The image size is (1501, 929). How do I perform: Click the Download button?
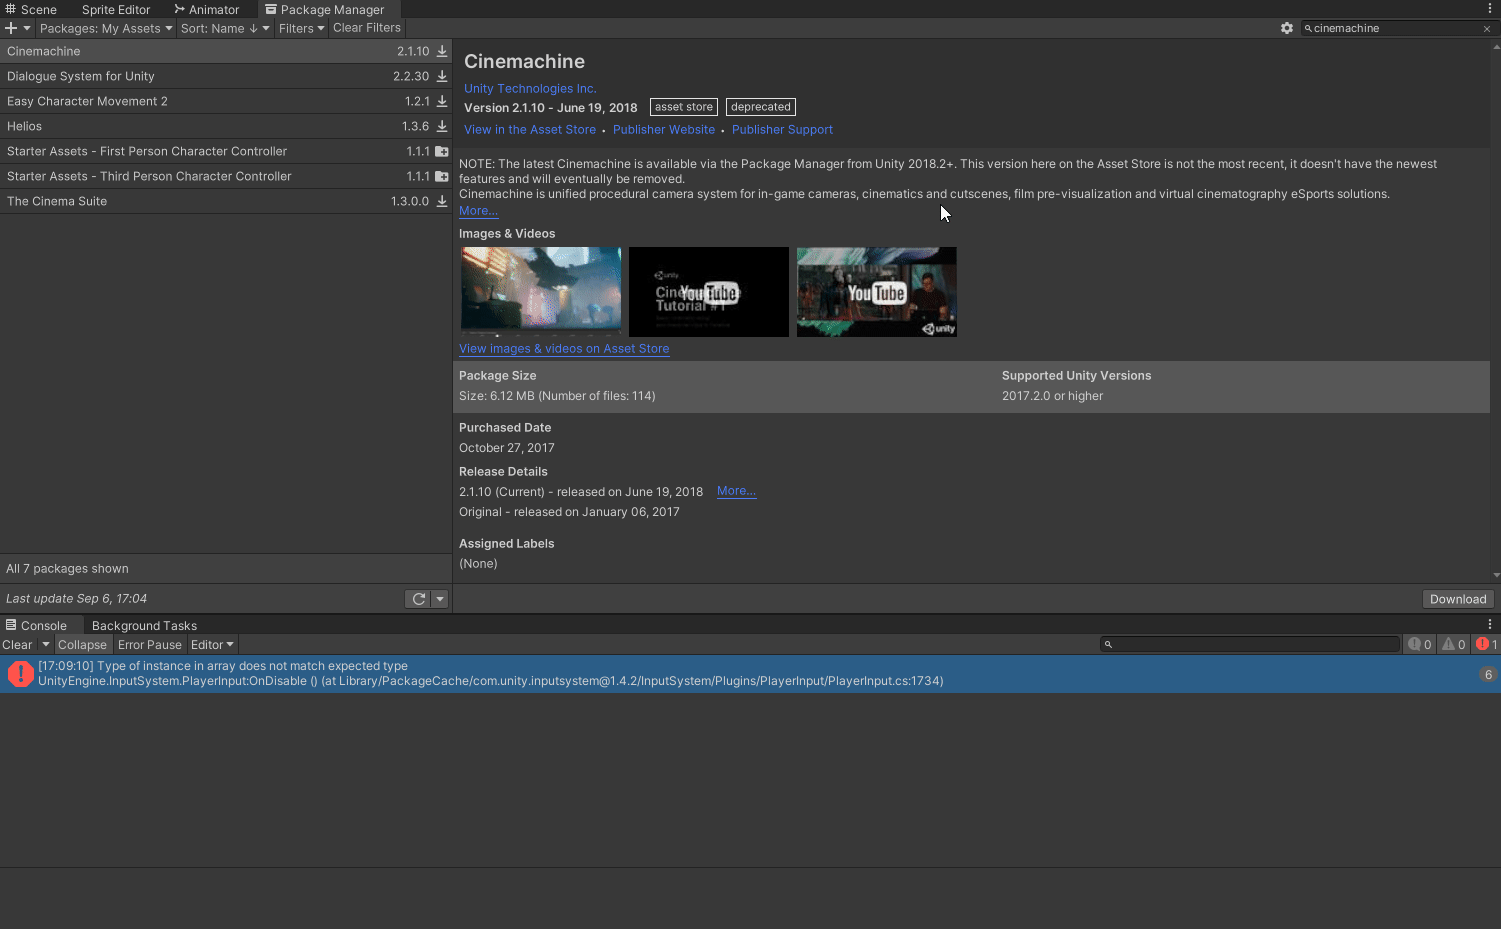point(1458,599)
